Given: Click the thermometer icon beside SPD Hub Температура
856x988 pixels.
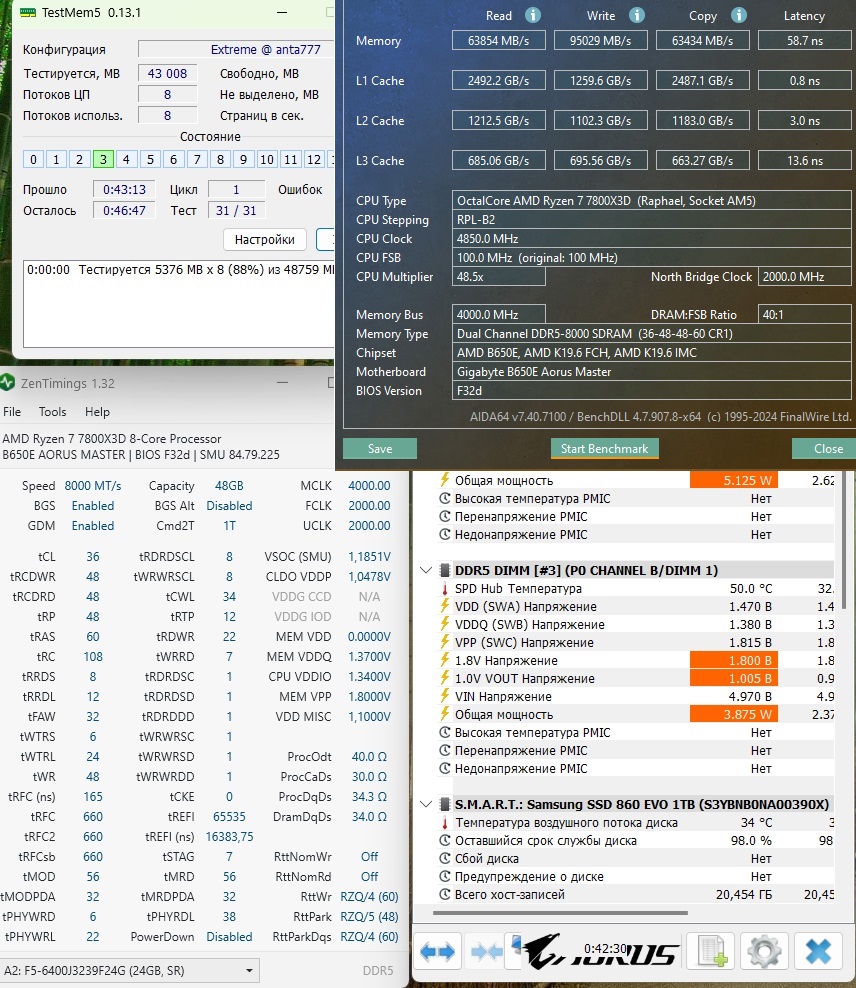Looking at the screenshot, I should coord(445,589).
